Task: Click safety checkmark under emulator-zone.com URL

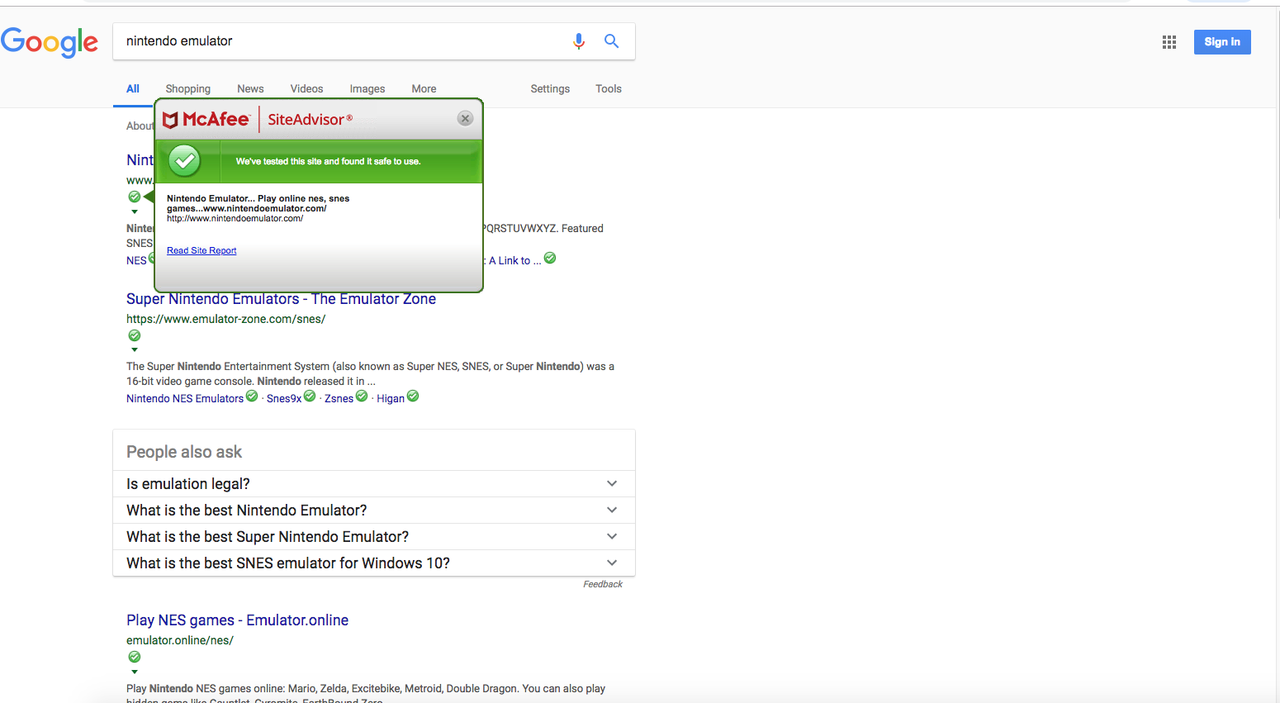Action: pyautogui.click(x=134, y=336)
